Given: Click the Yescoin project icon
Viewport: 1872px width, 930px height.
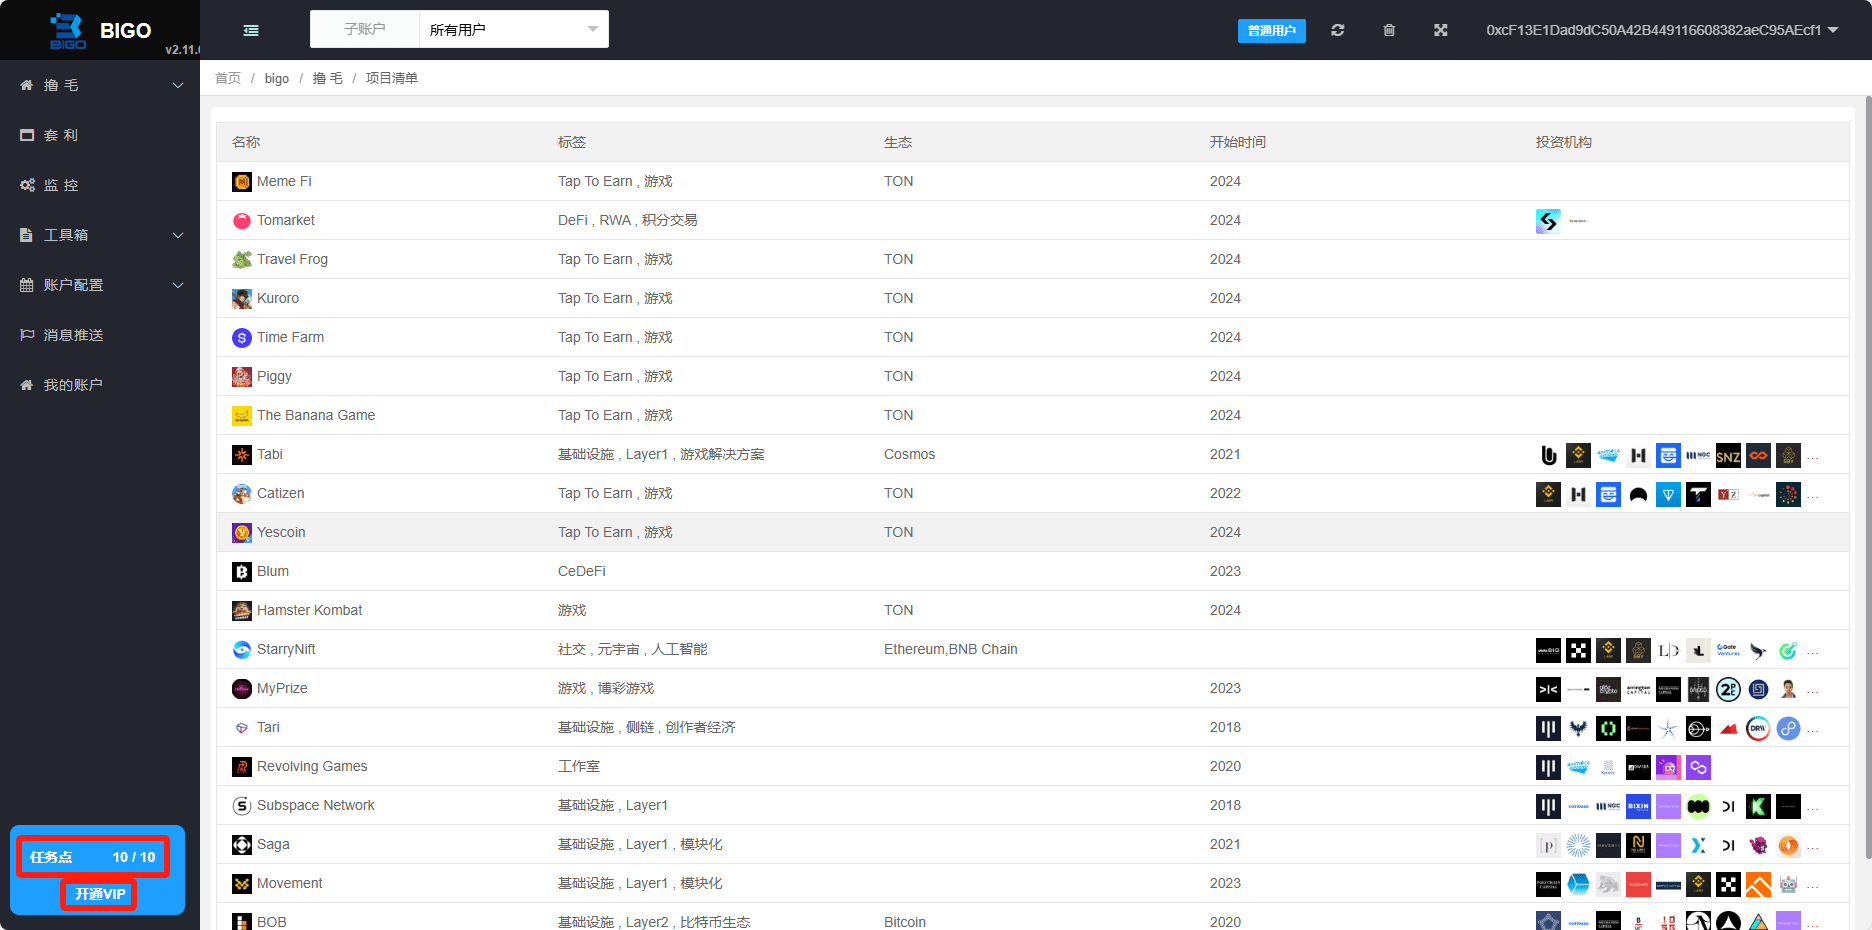Looking at the screenshot, I should [x=242, y=533].
